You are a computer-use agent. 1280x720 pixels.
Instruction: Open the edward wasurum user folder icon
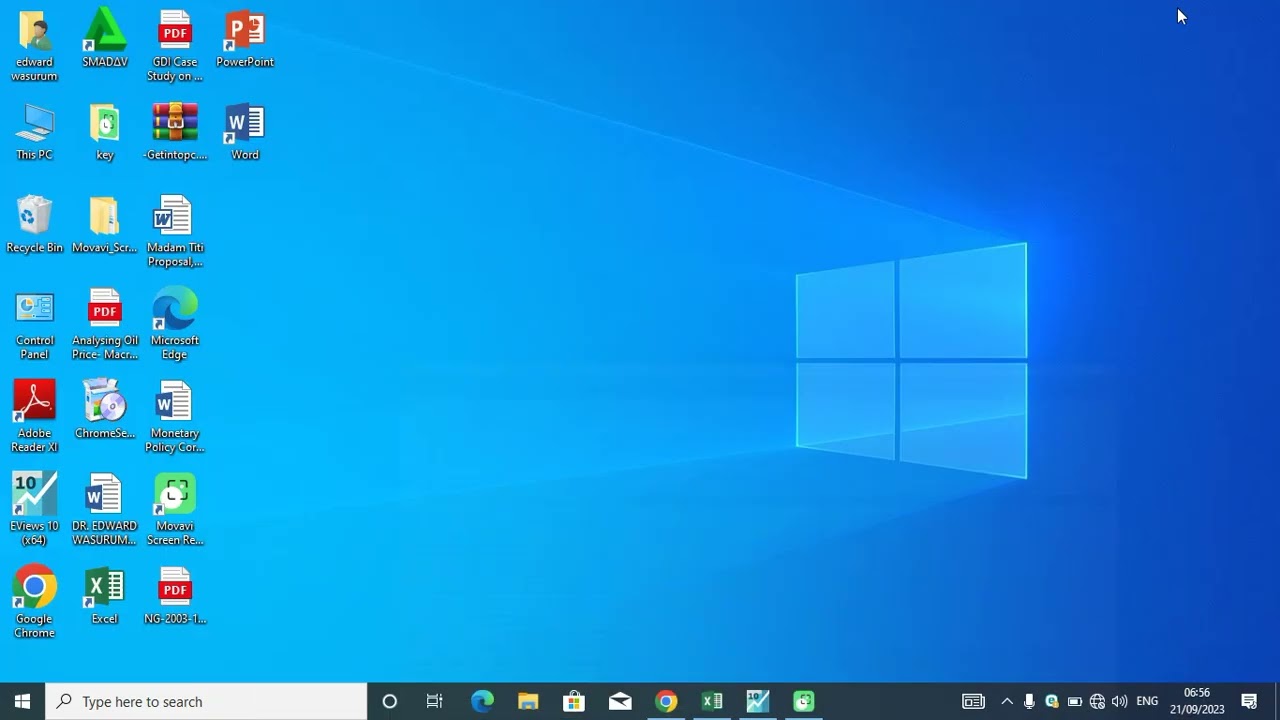(x=35, y=45)
